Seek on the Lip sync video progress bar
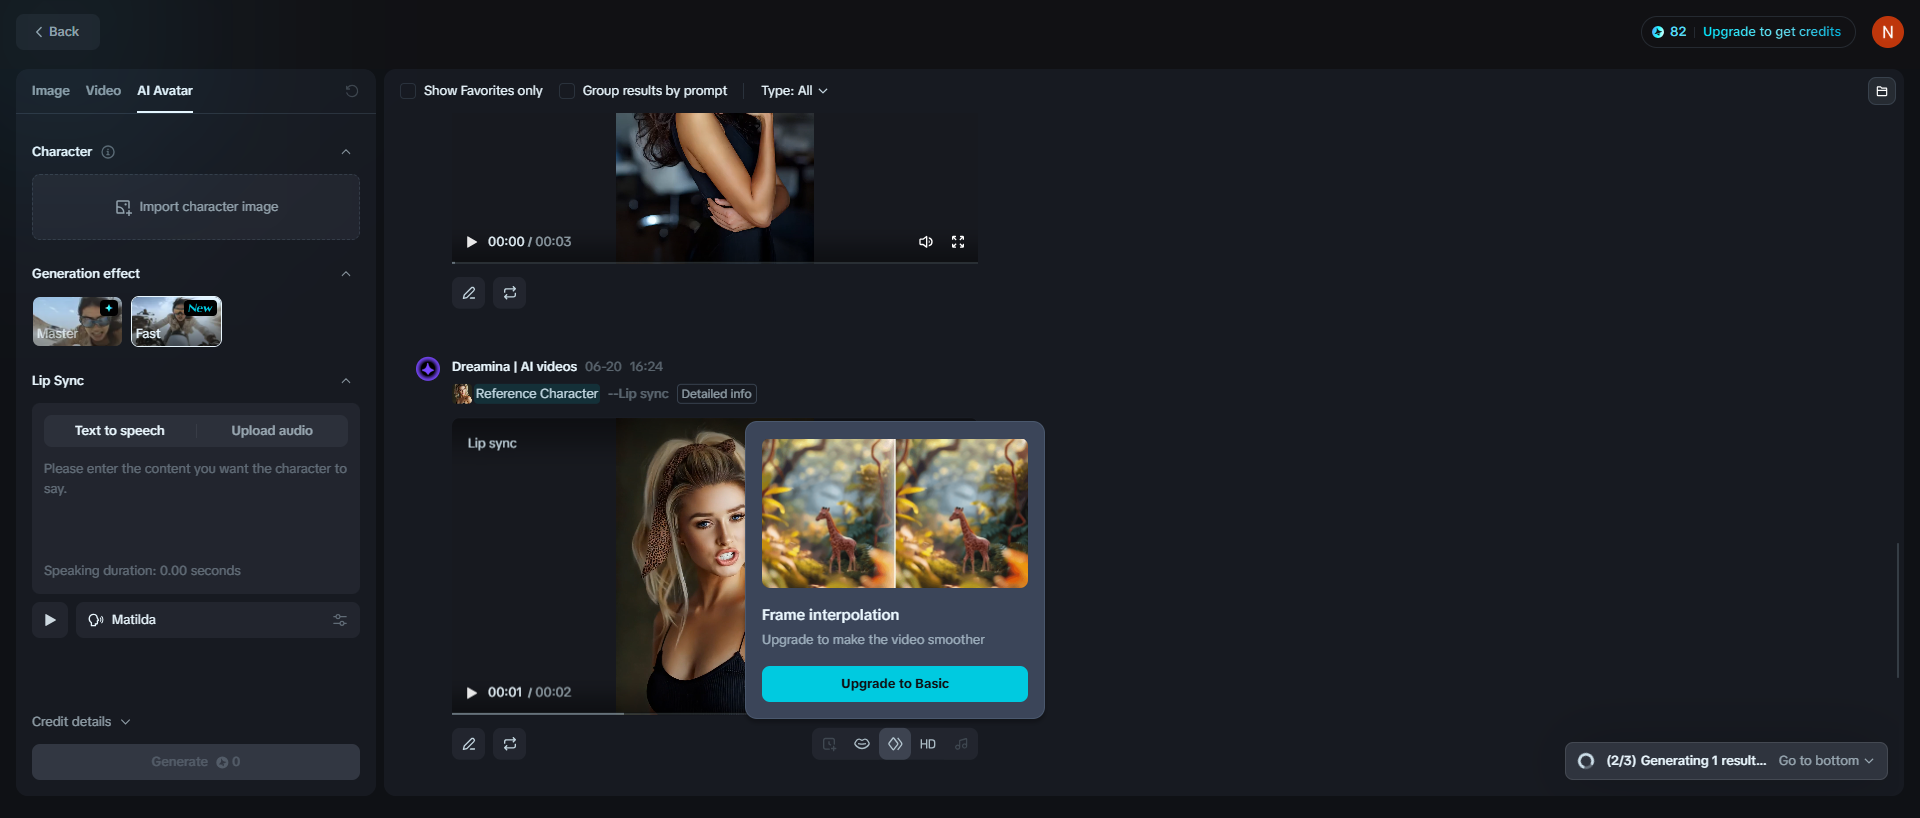Screen dimensions: 1920x818 tap(598, 713)
